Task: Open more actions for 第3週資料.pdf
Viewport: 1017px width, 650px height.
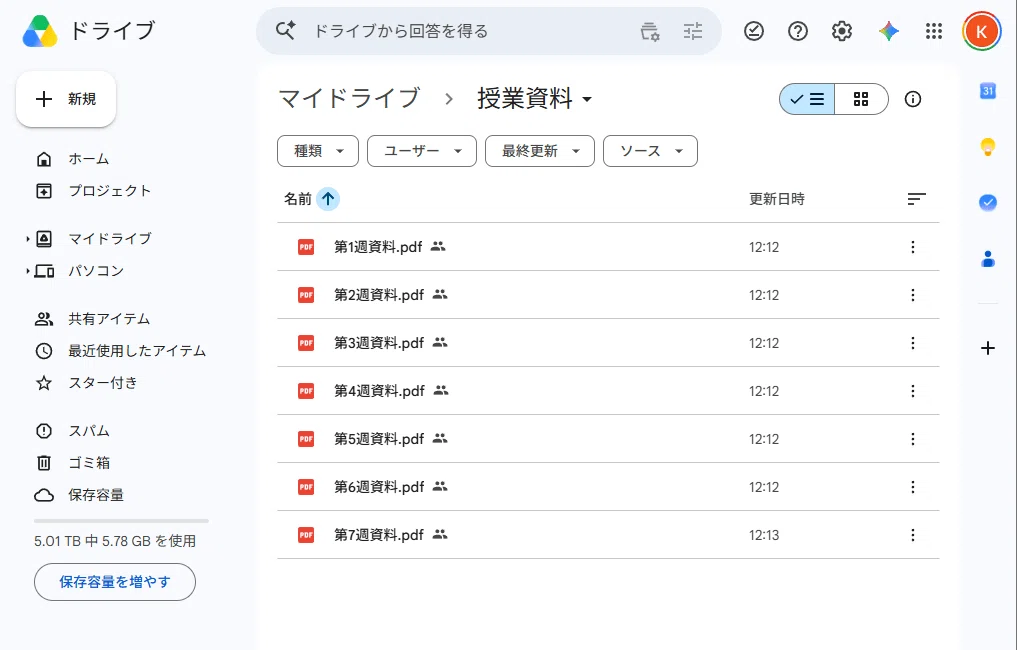Action: (913, 343)
